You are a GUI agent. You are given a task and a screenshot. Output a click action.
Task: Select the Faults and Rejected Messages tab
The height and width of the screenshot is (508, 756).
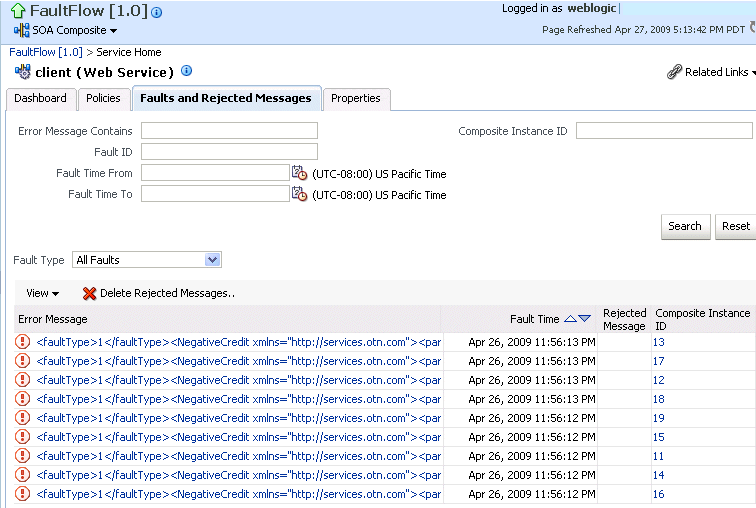pos(226,98)
